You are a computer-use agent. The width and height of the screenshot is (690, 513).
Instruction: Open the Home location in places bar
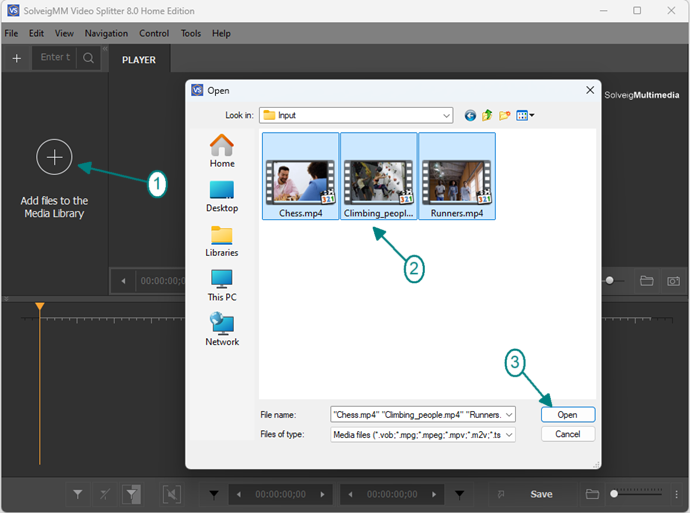pos(222,151)
